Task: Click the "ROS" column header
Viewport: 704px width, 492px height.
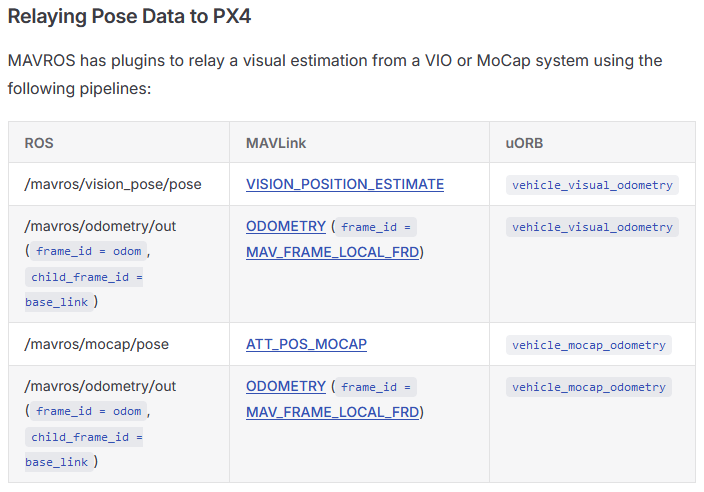Action: tap(39, 143)
